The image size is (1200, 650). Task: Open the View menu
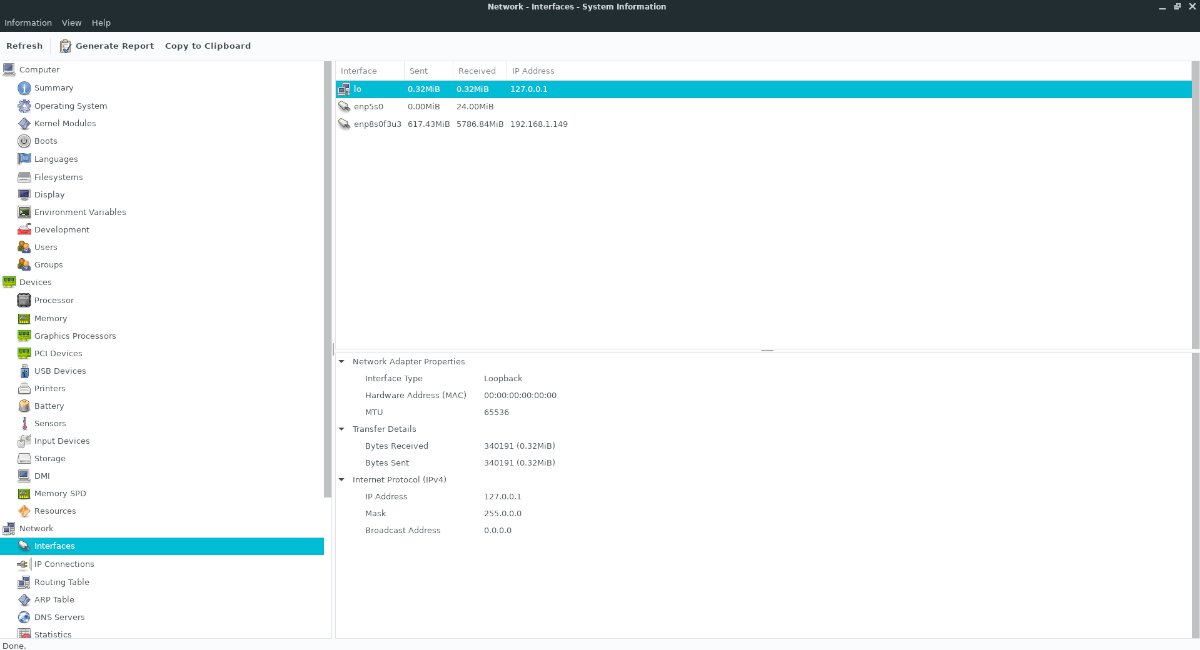[x=71, y=22]
